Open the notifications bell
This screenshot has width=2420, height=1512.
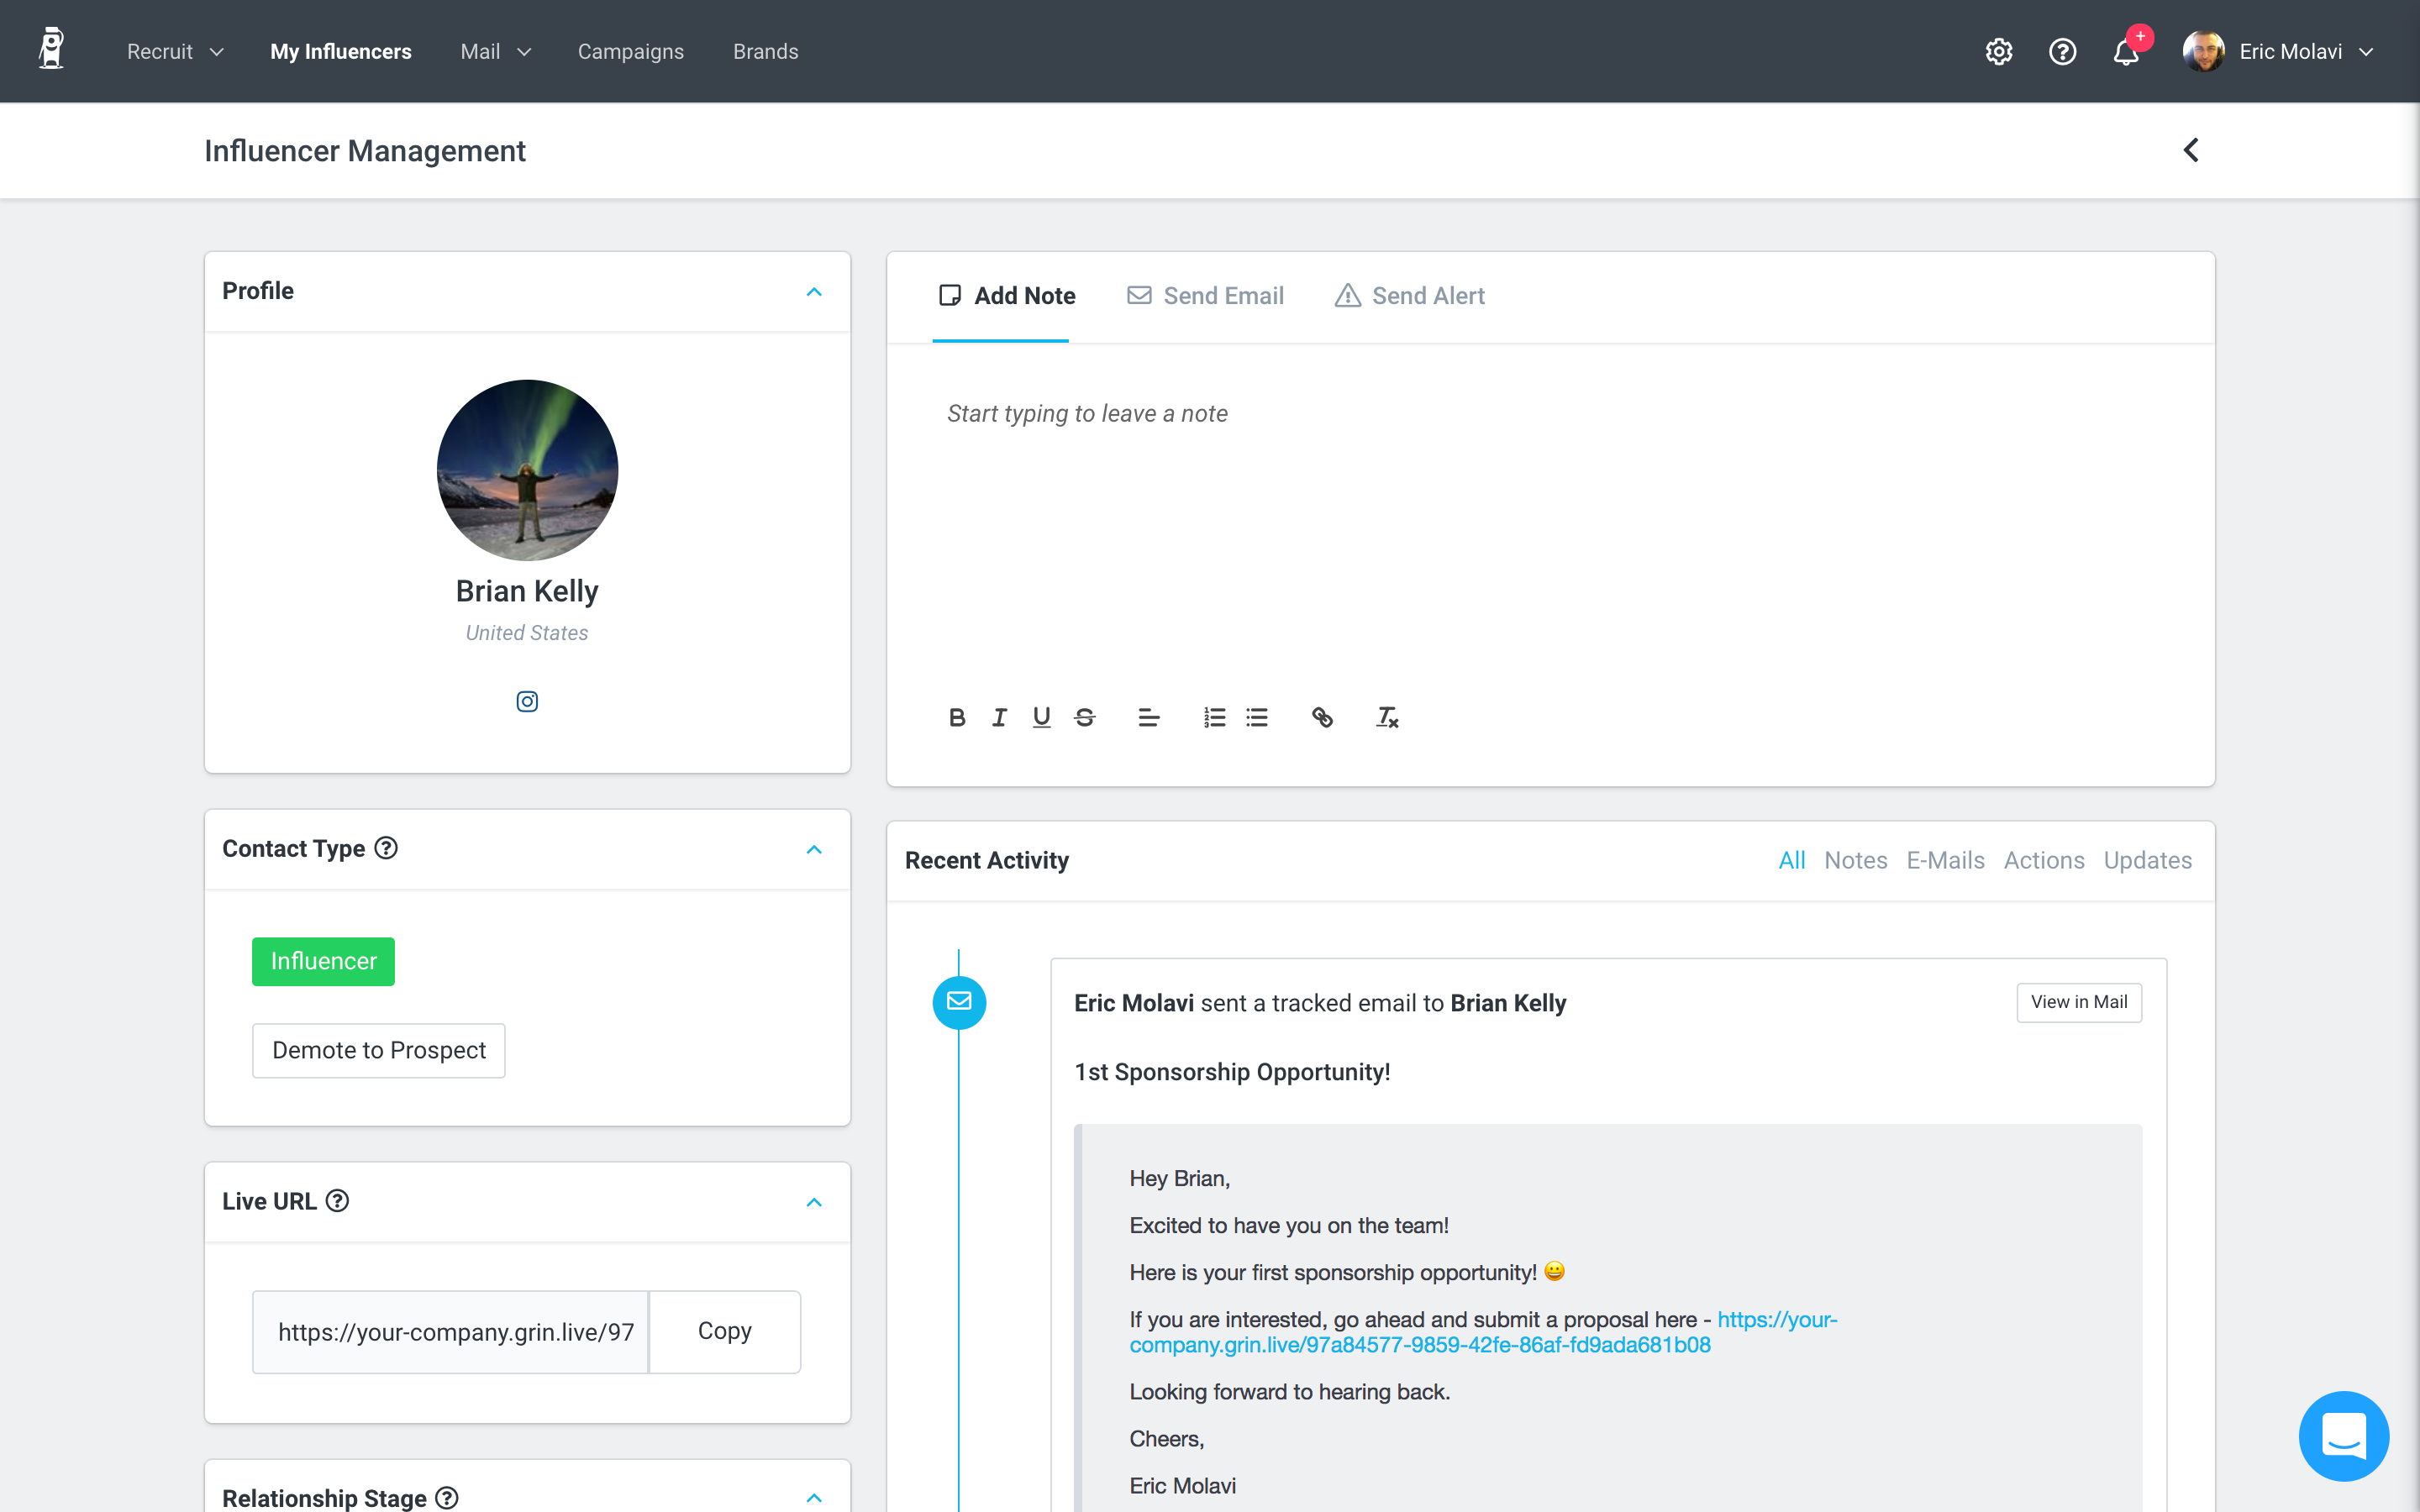pos(2126,52)
